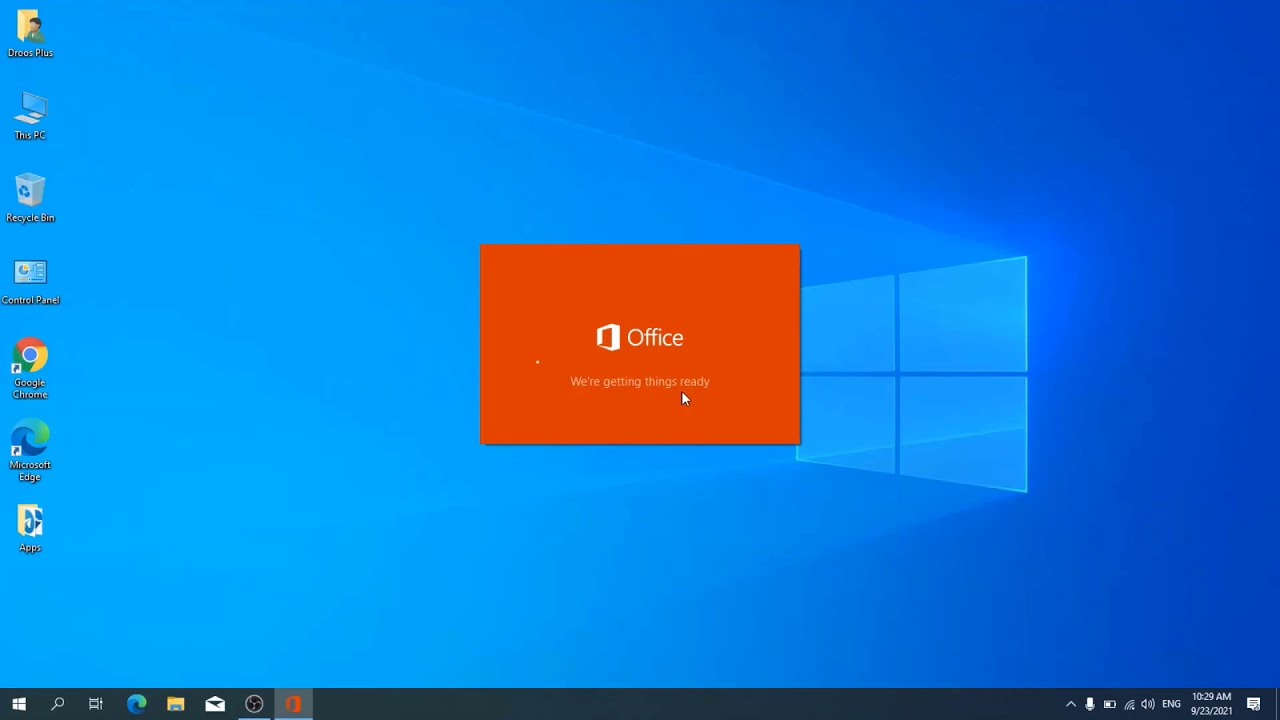The image size is (1280, 720).
Task: Open the battery status tray icon
Action: [1110, 704]
